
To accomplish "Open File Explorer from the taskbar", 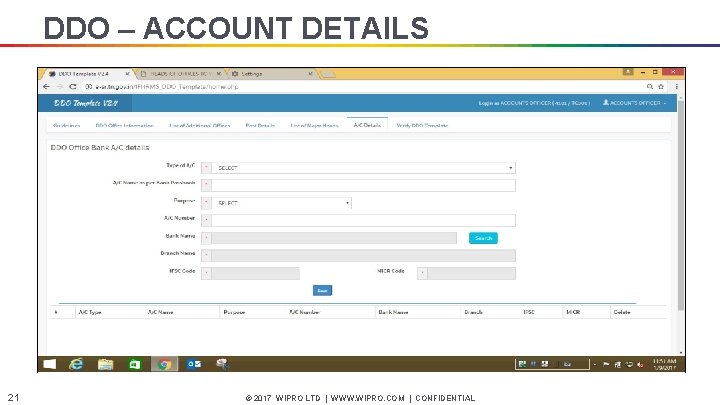I will click(x=106, y=364).
